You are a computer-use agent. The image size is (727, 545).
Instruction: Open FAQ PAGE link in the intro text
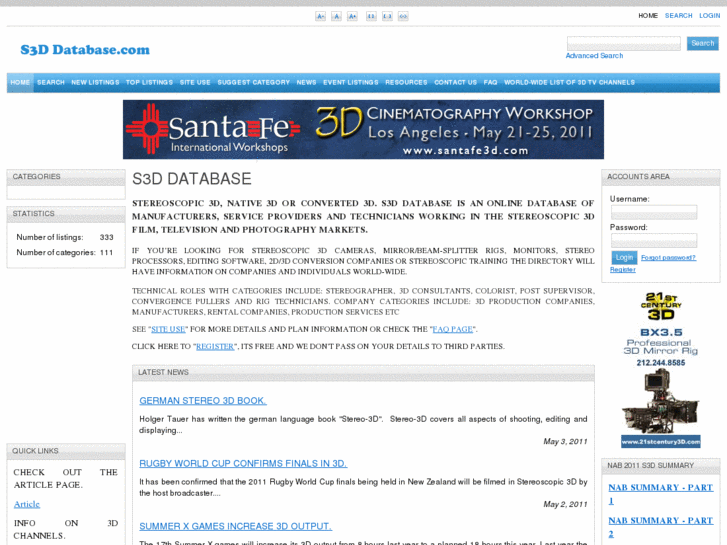click(x=453, y=329)
